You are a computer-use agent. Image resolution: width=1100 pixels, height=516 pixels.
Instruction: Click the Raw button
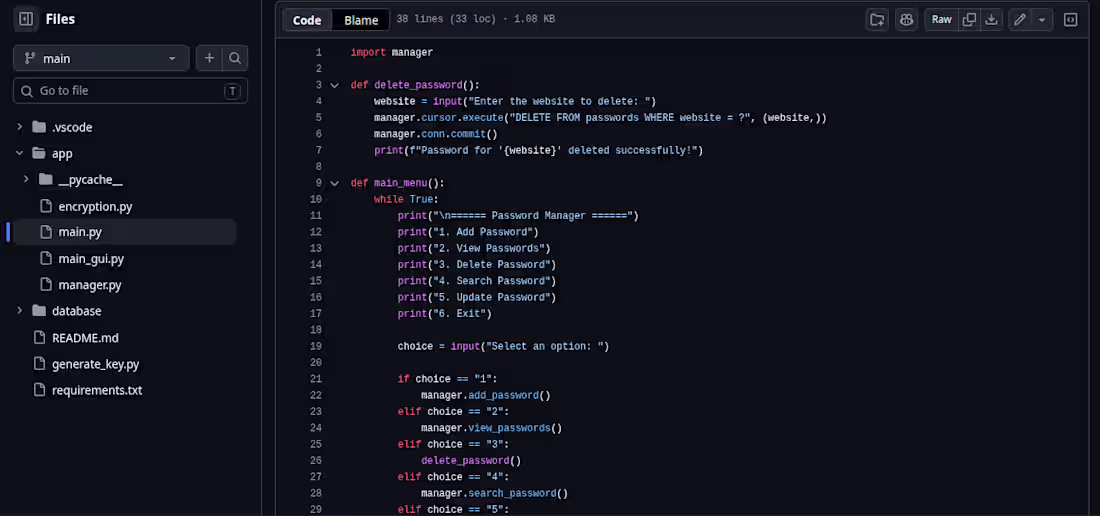[941, 20]
